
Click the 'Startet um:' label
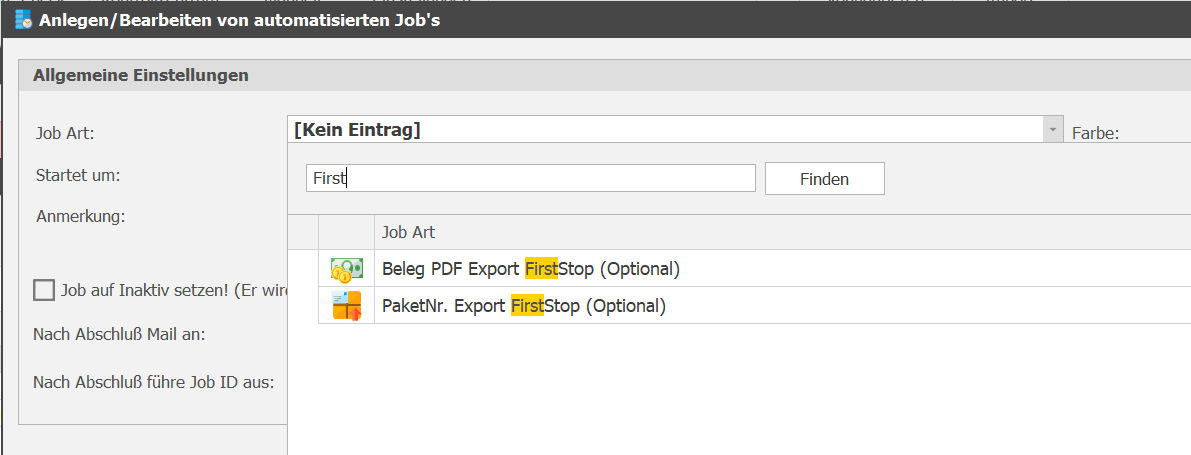tap(78, 175)
